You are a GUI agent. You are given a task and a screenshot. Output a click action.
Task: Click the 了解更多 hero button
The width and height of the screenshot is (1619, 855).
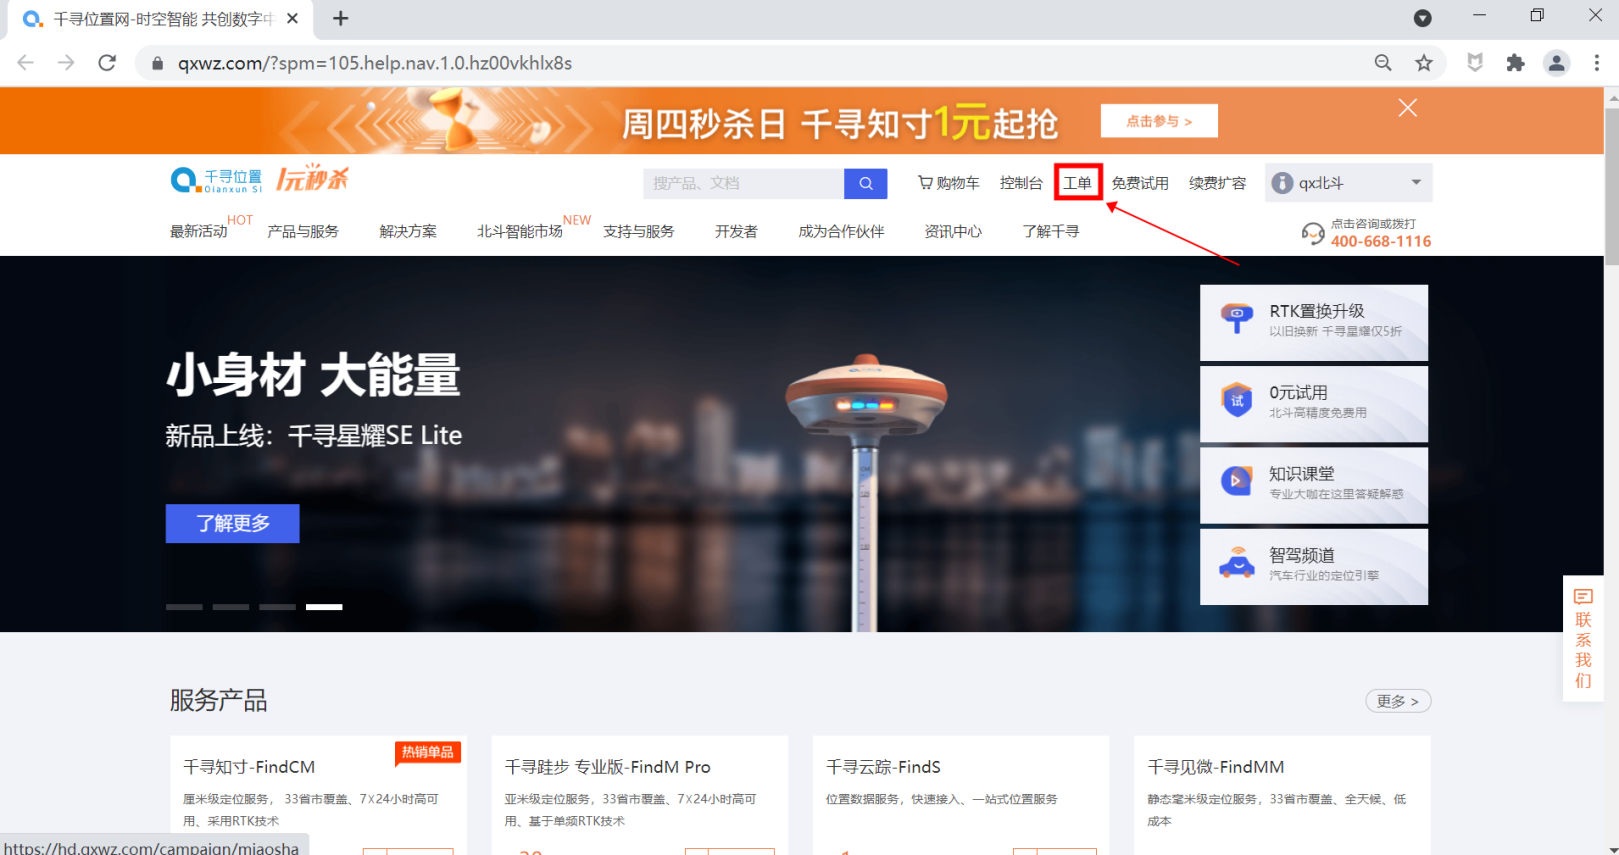click(x=233, y=523)
